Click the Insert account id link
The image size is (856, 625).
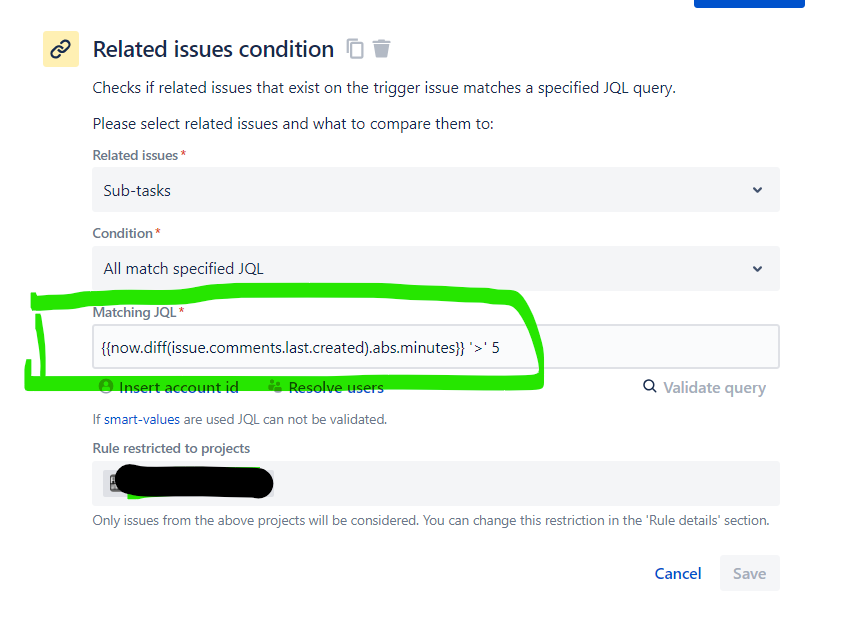(x=179, y=387)
